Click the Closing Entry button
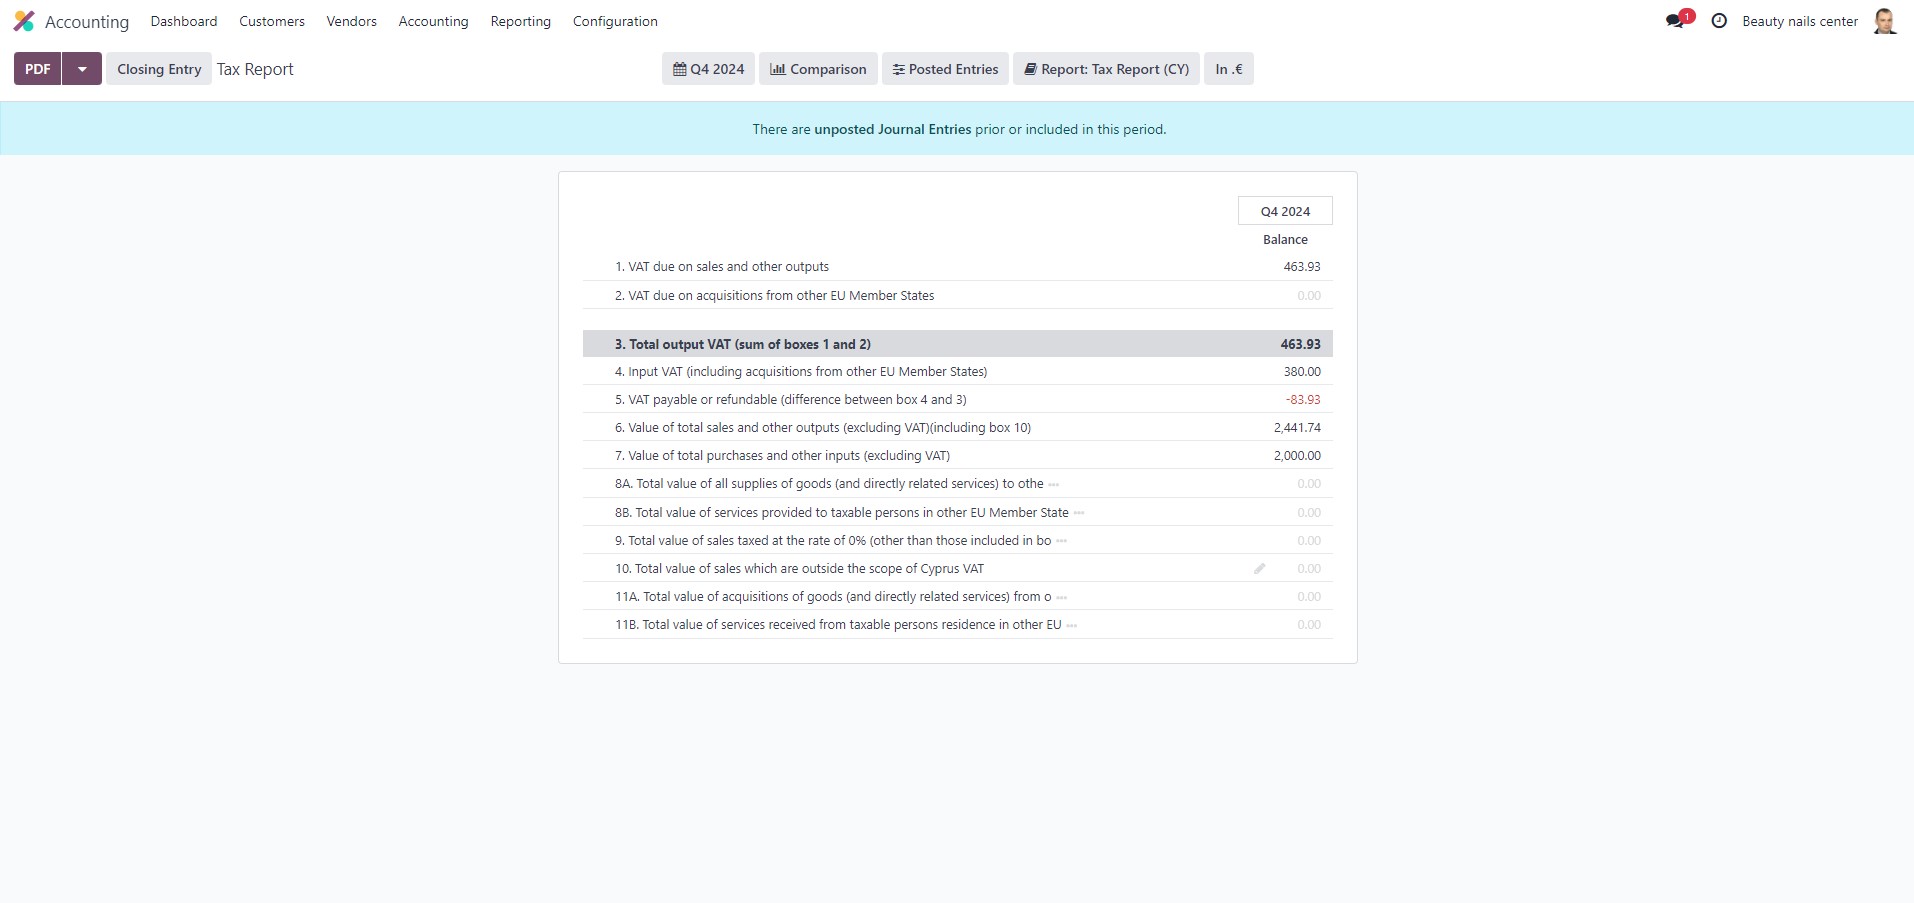This screenshot has height=903, width=1914. coord(158,68)
